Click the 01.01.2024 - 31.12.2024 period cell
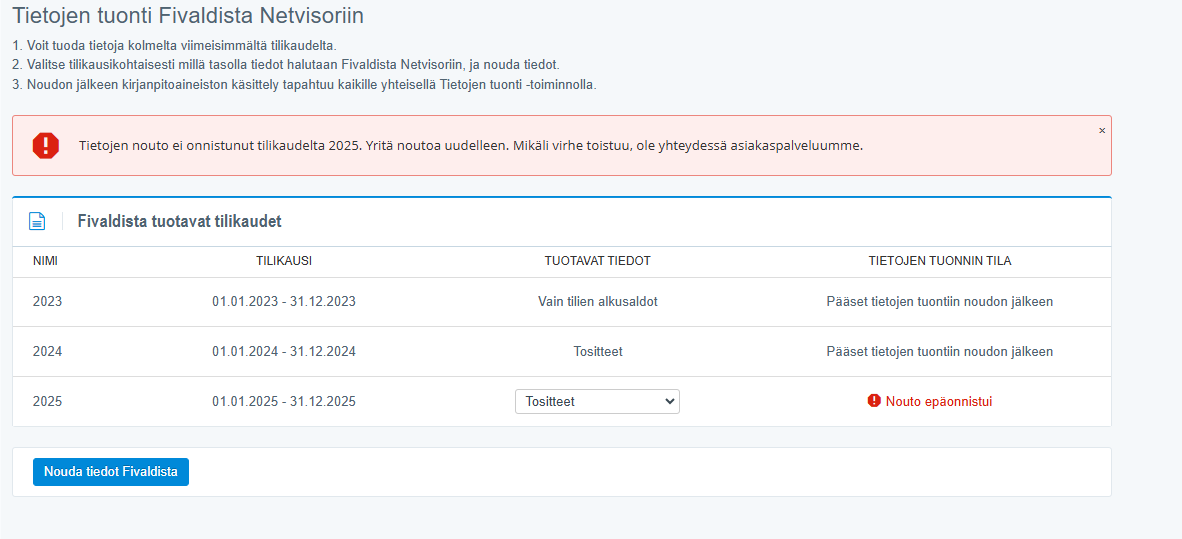 coord(284,351)
